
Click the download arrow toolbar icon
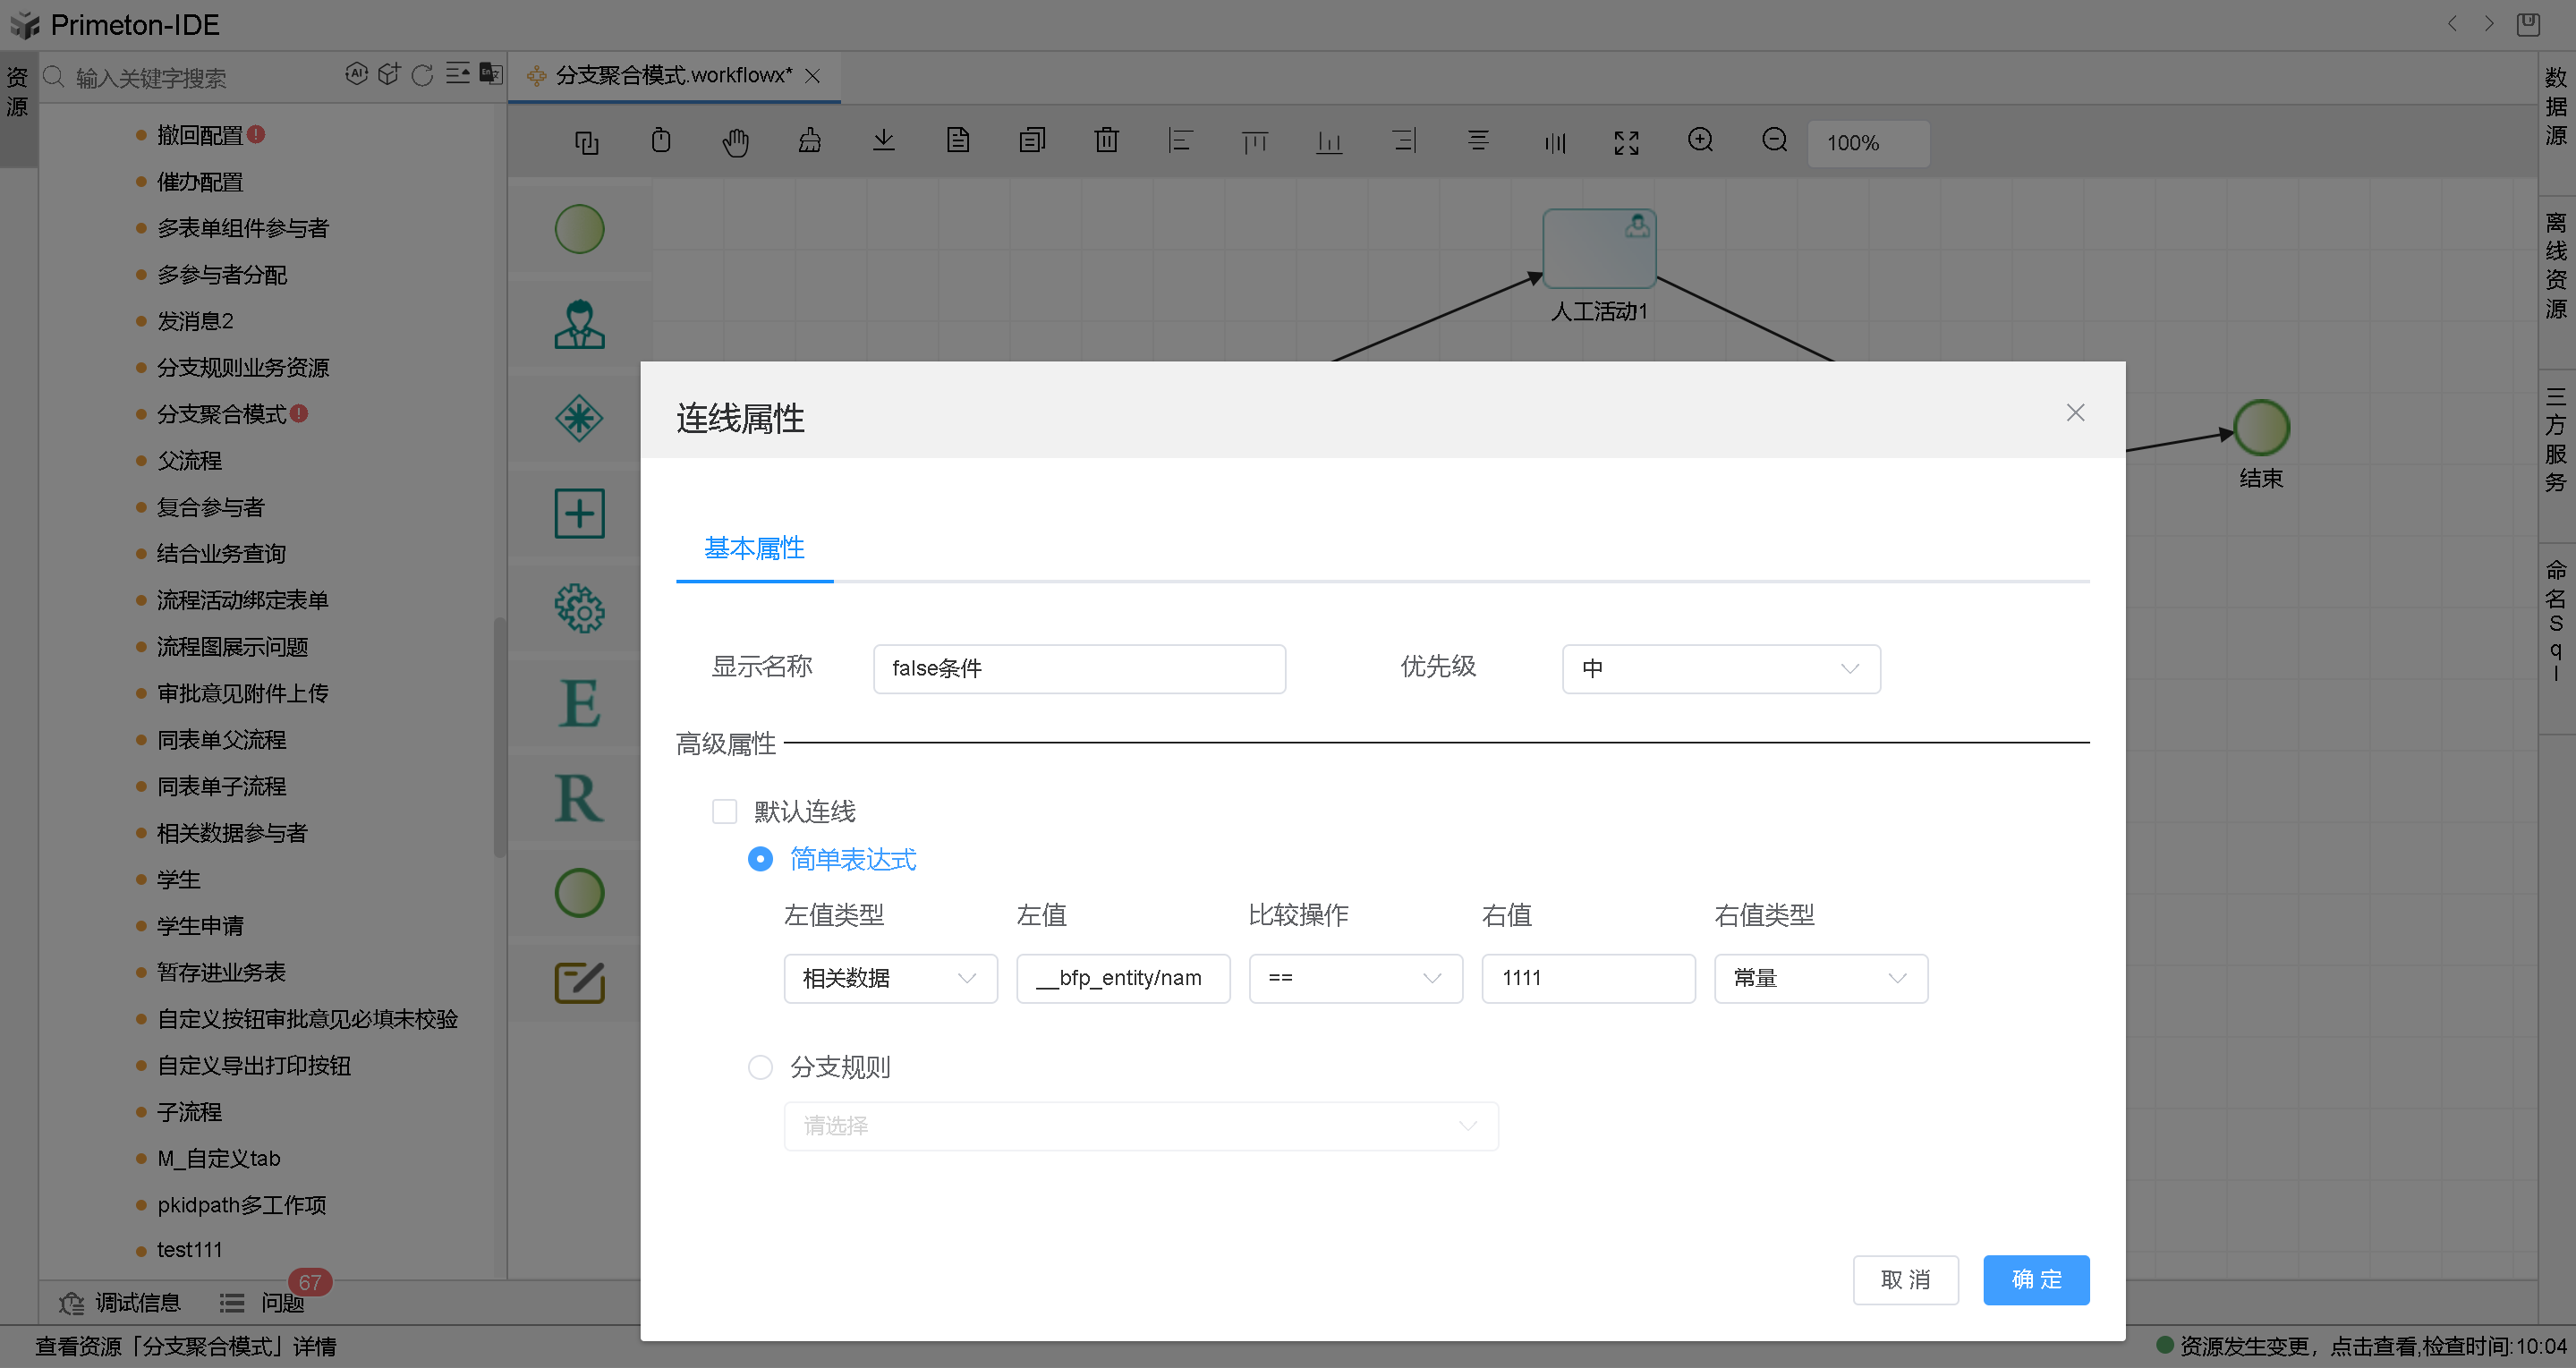(x=883, y=141)
